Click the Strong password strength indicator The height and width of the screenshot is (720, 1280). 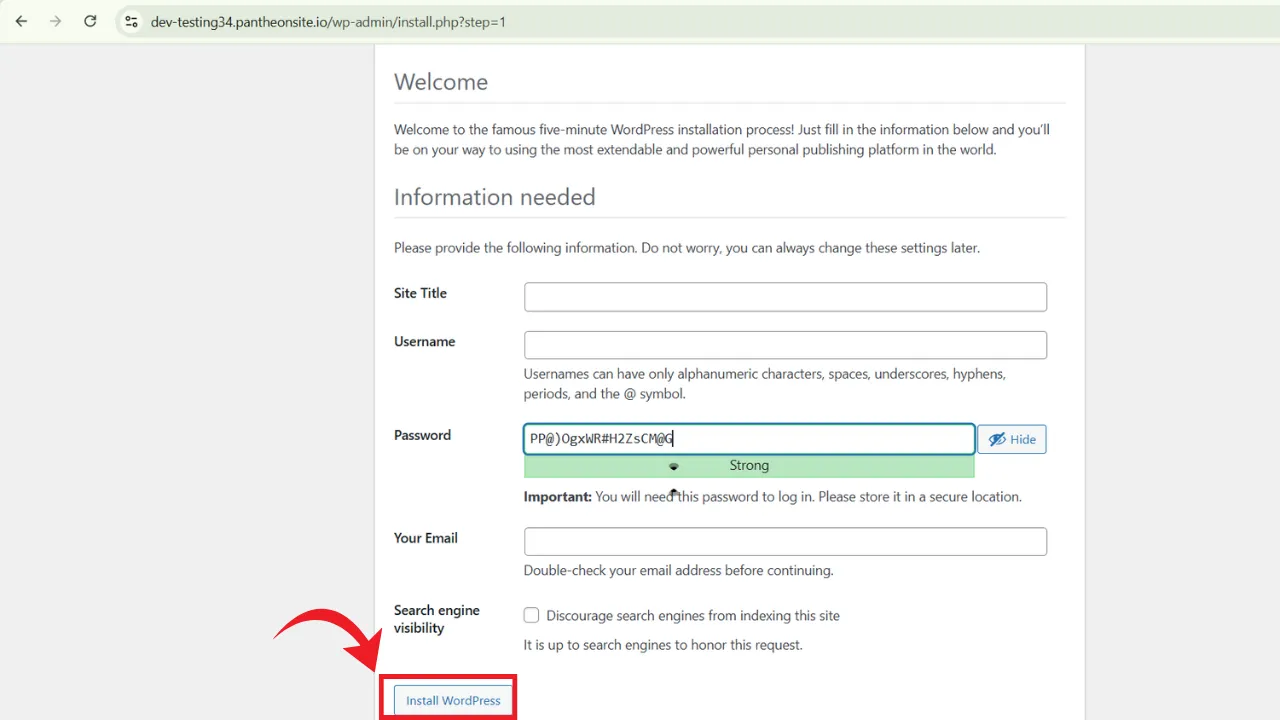coord(749,466)
